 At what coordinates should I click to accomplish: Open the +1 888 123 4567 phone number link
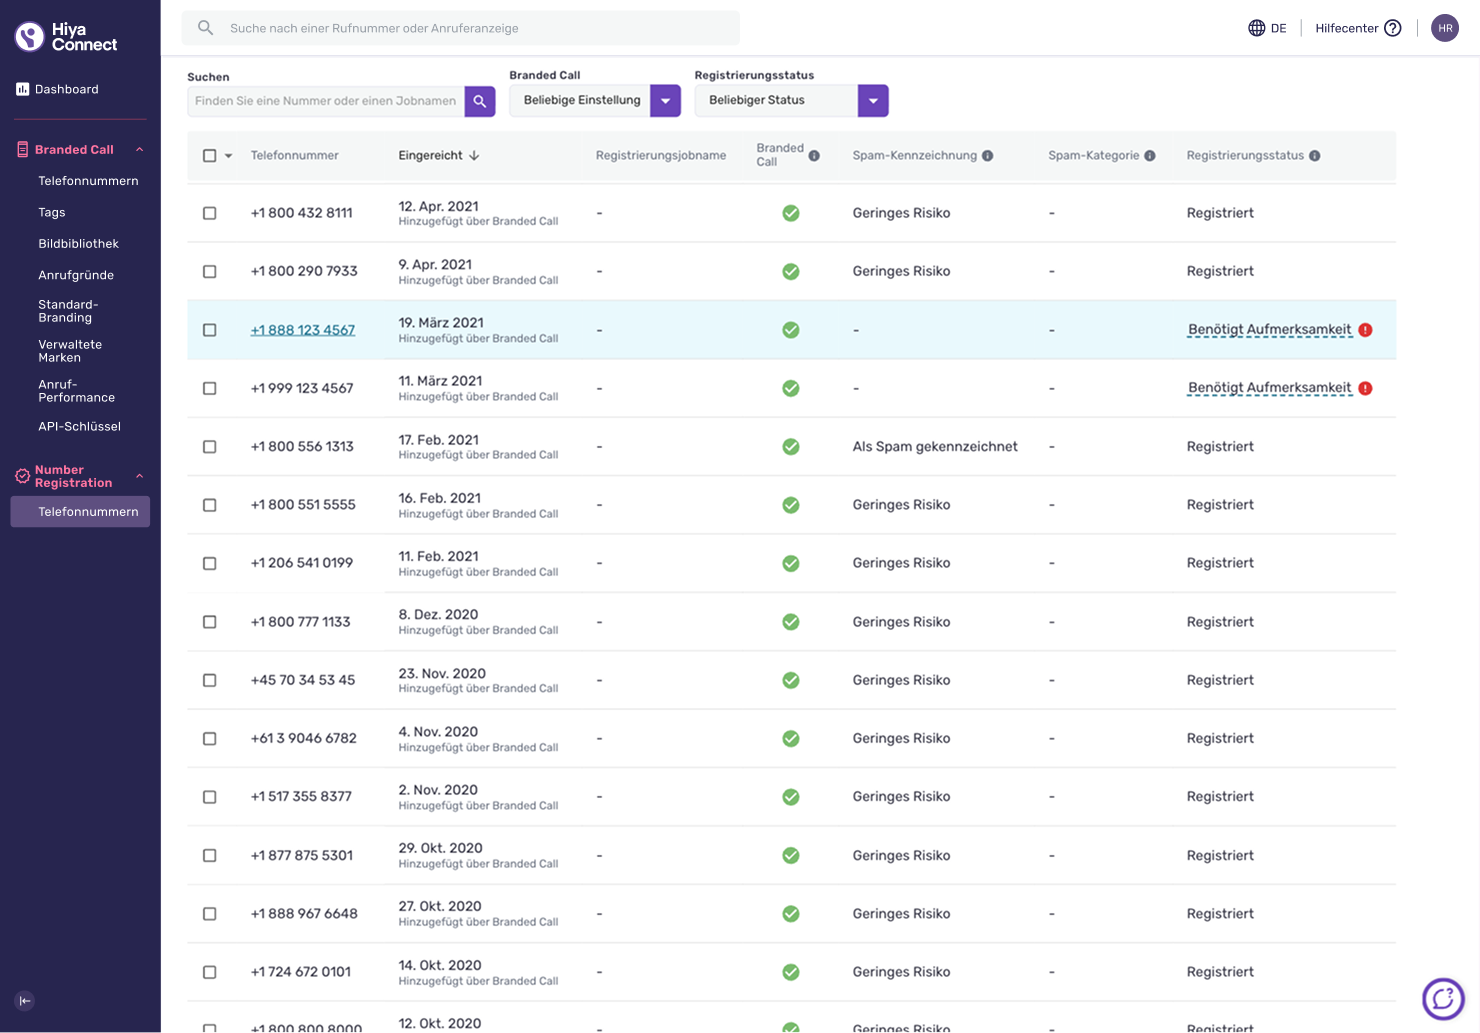tap(303, 330)
